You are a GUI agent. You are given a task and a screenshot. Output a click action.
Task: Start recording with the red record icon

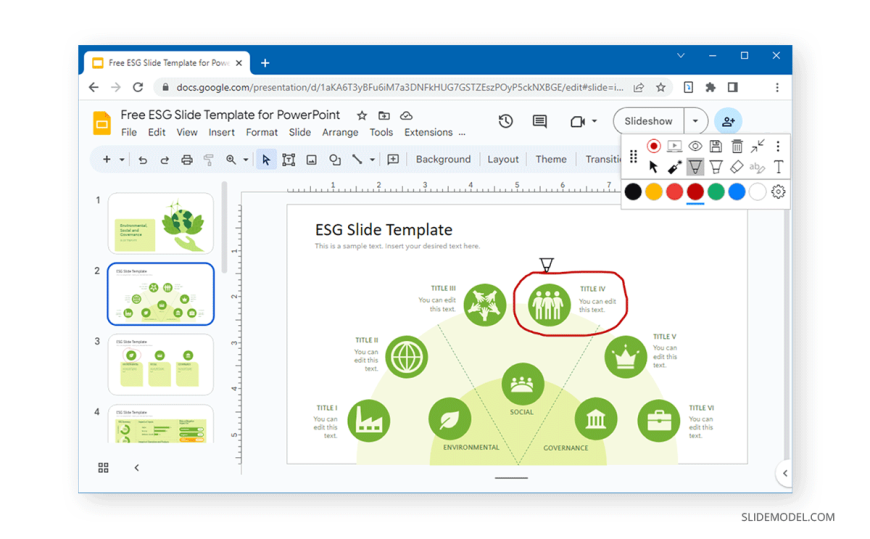(x=654, y=146)
